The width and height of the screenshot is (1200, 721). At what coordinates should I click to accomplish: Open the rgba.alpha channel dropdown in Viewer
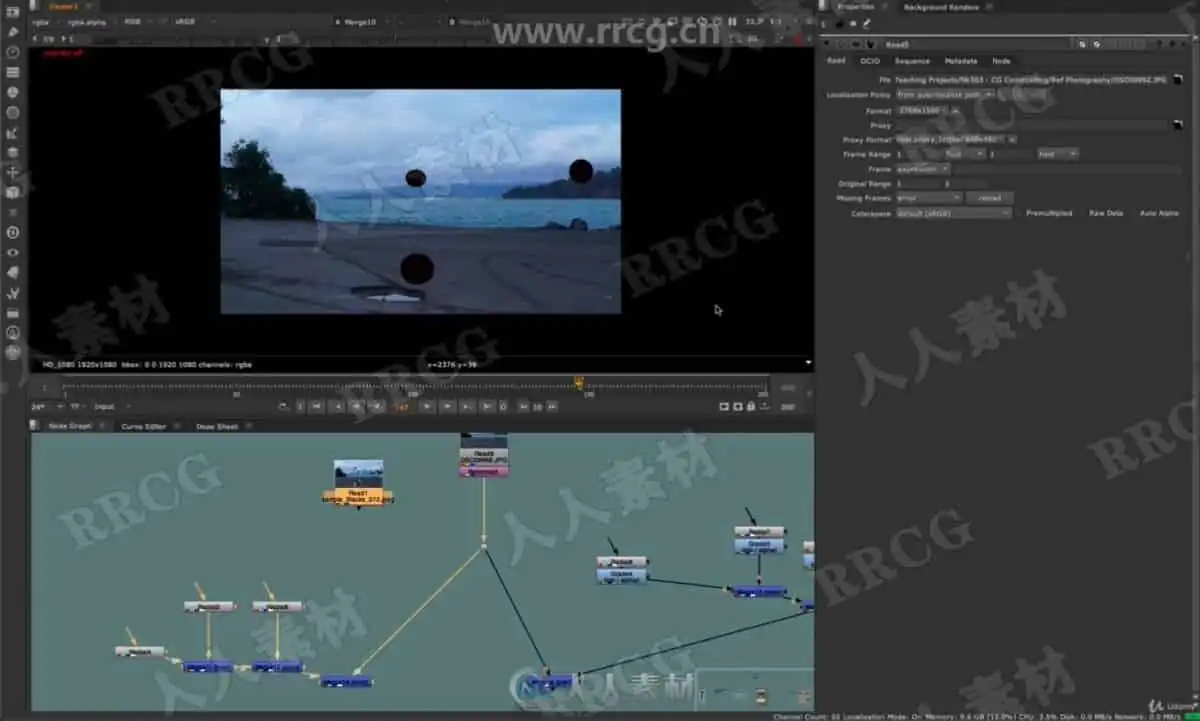coord(89,21)
